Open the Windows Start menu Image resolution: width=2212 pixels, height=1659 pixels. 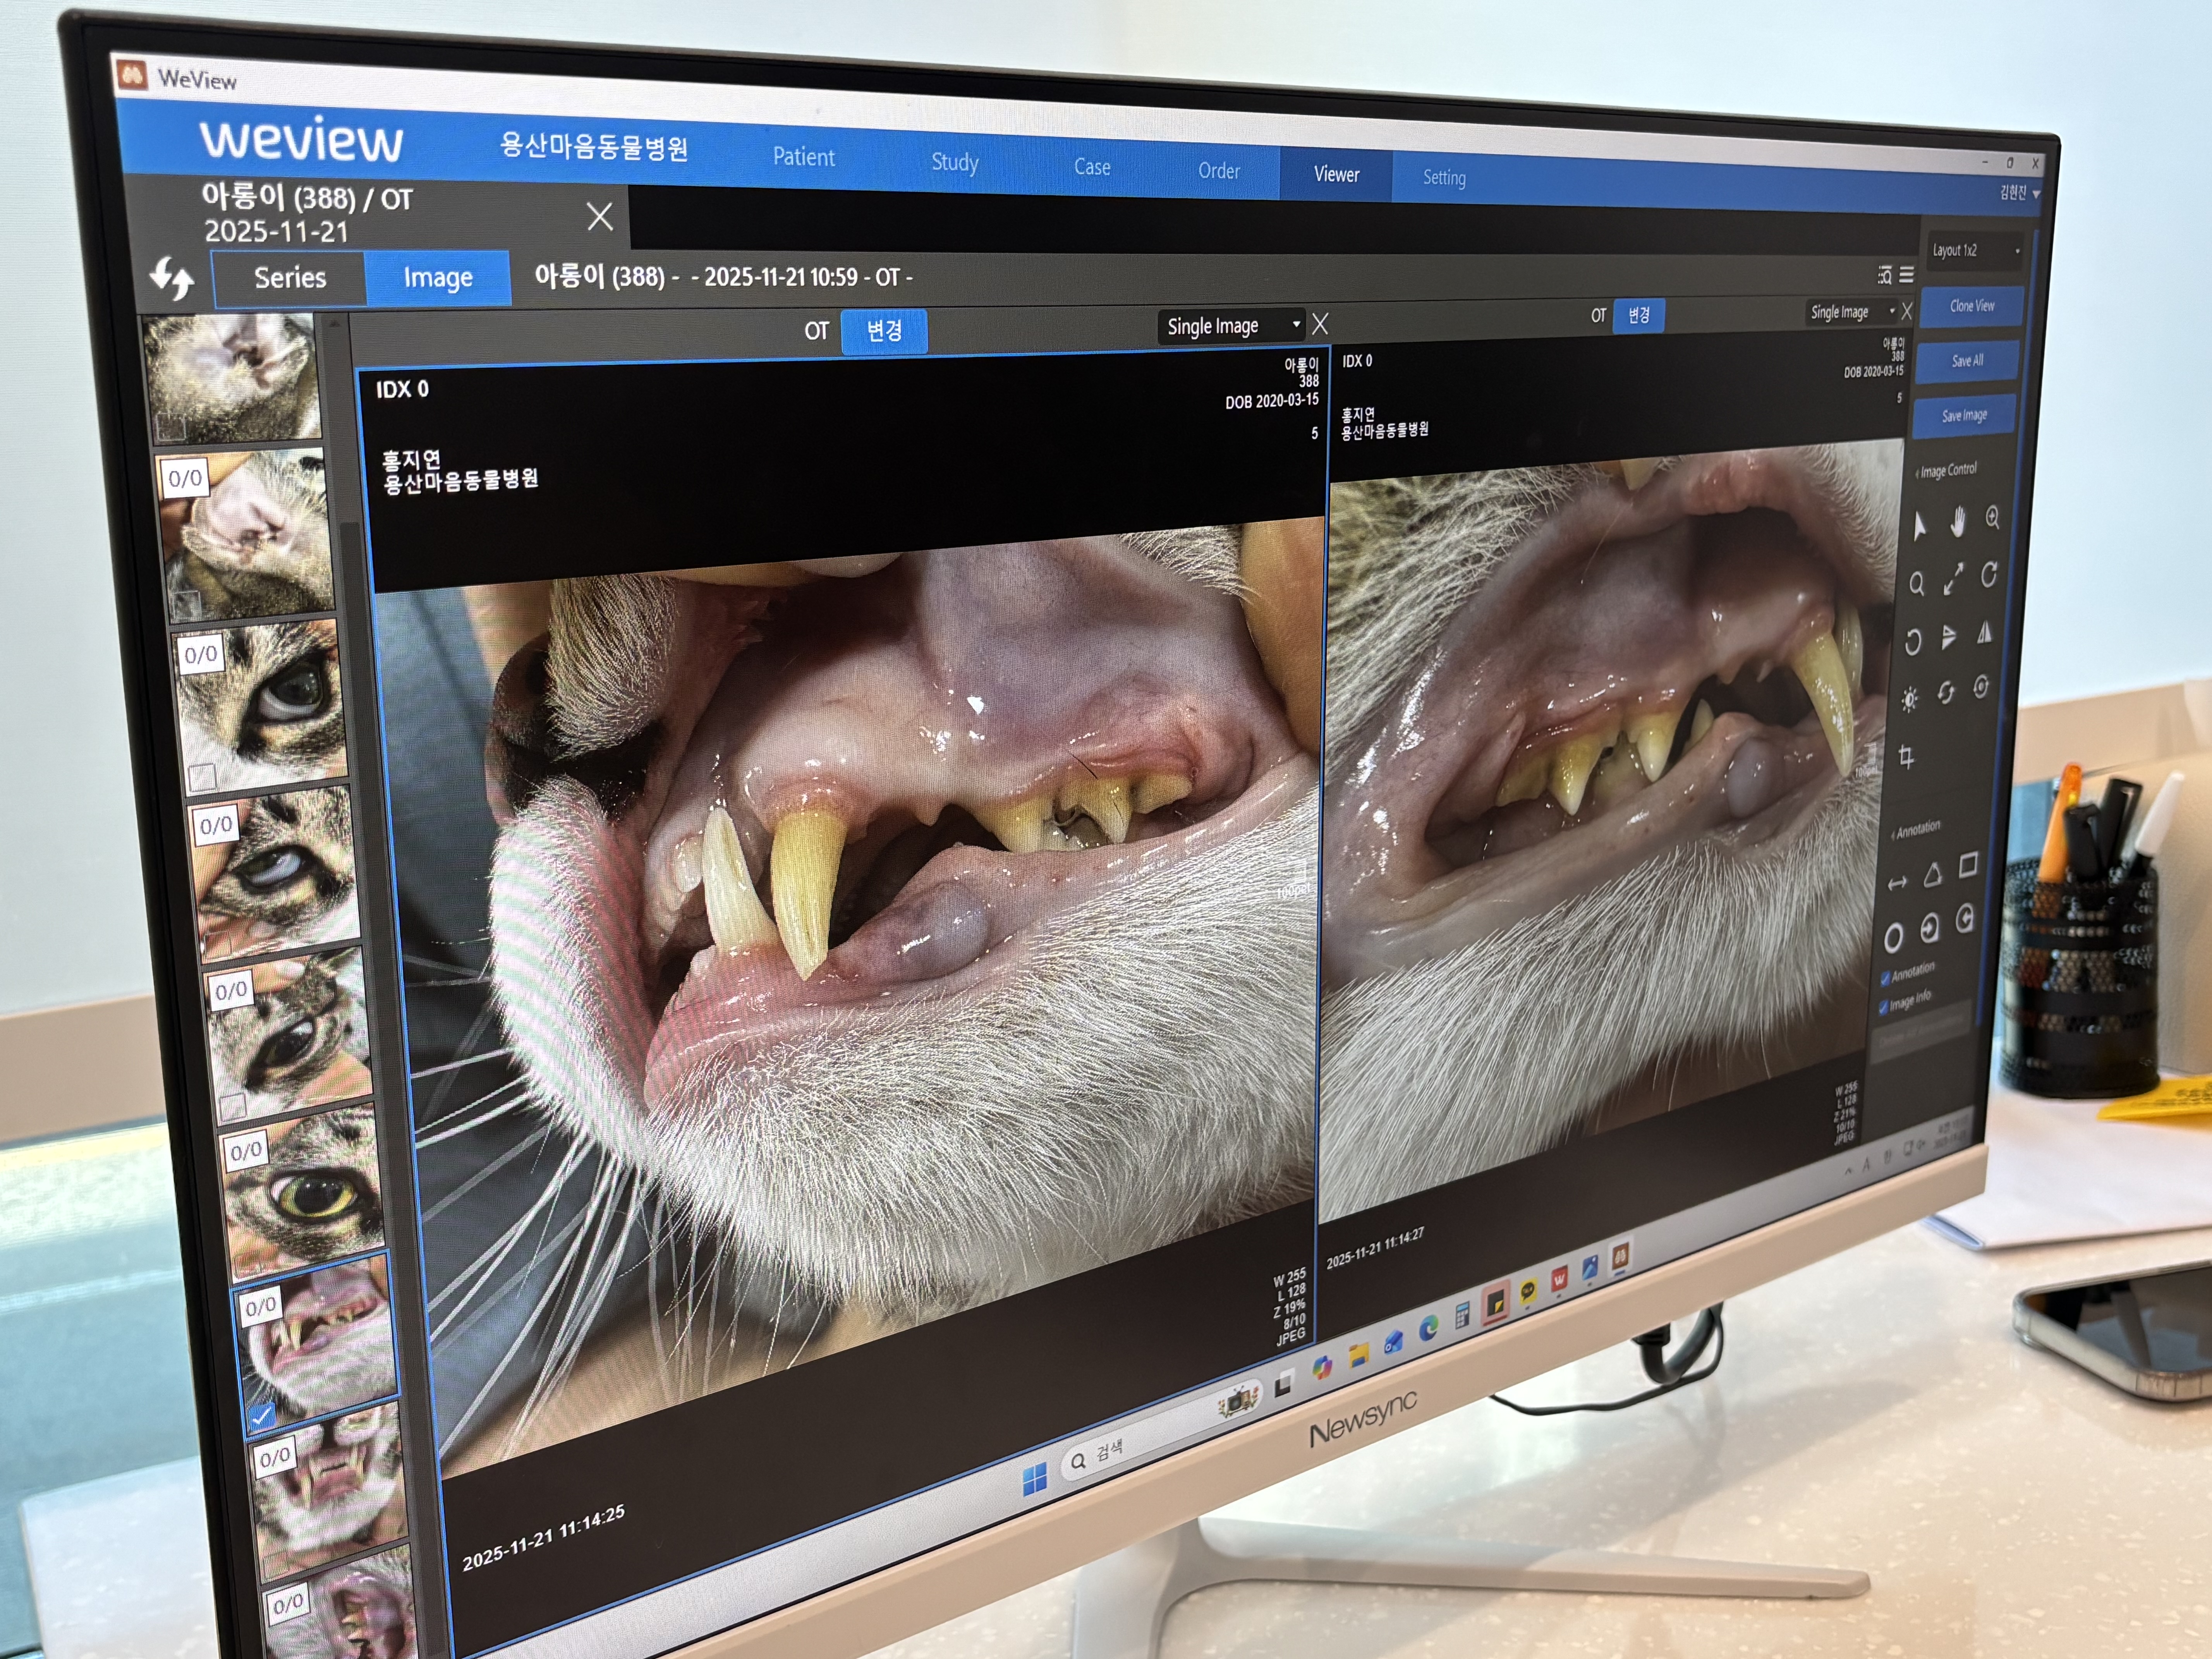click(x=1035, y=1478)
